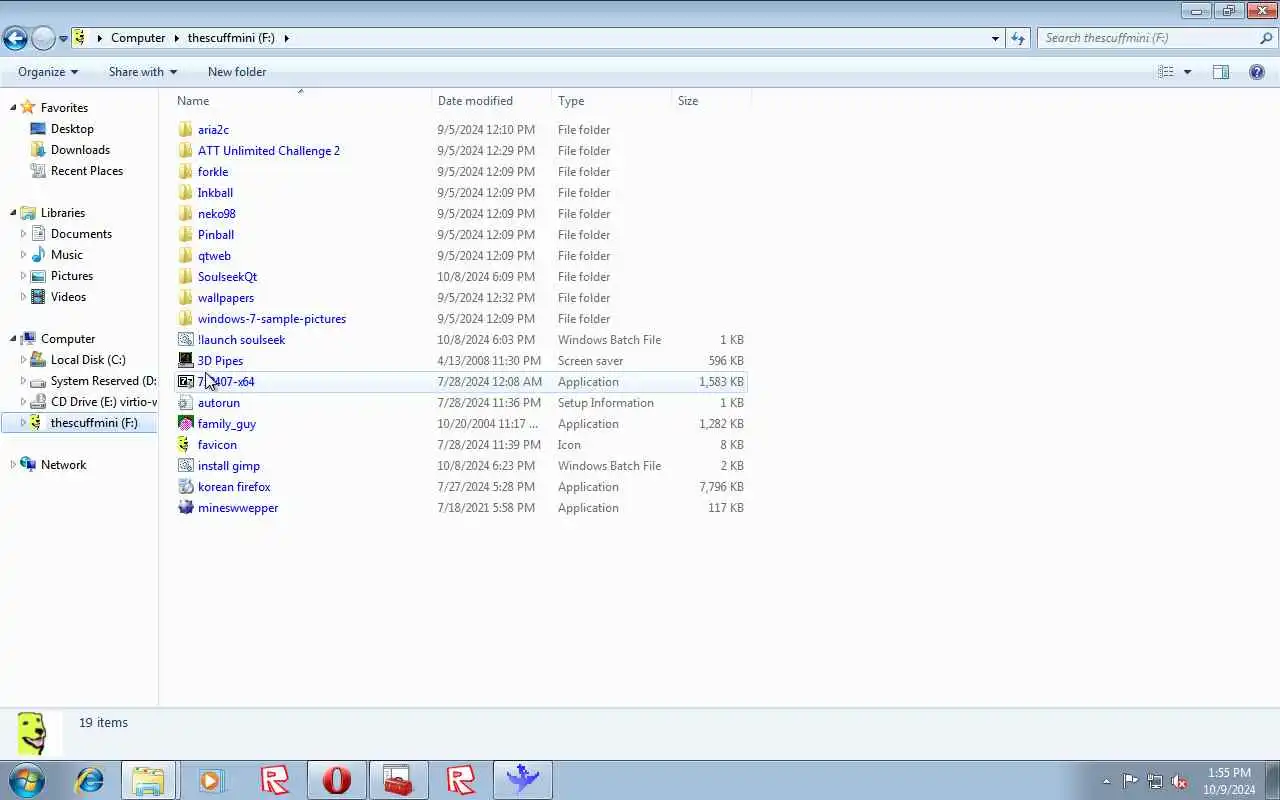Collapse the Favorites tree section
The height and width of the screenshot is (800, 1280).
click(x=13, y=108)
